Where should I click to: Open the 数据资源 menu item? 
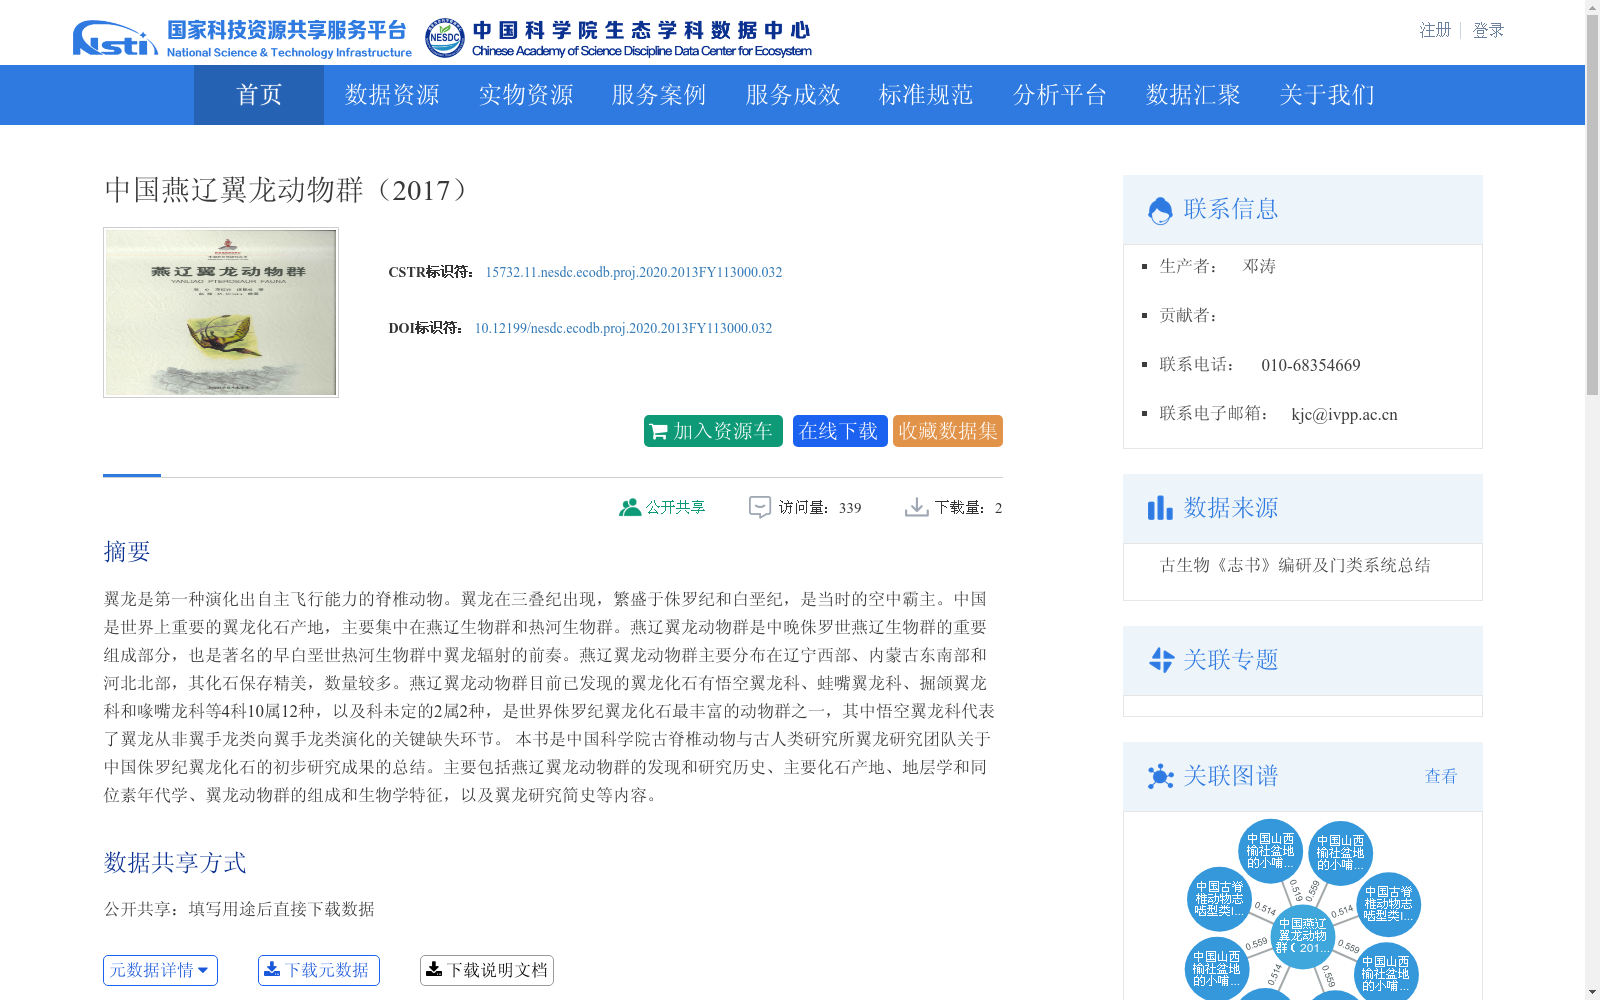(392, 95)
